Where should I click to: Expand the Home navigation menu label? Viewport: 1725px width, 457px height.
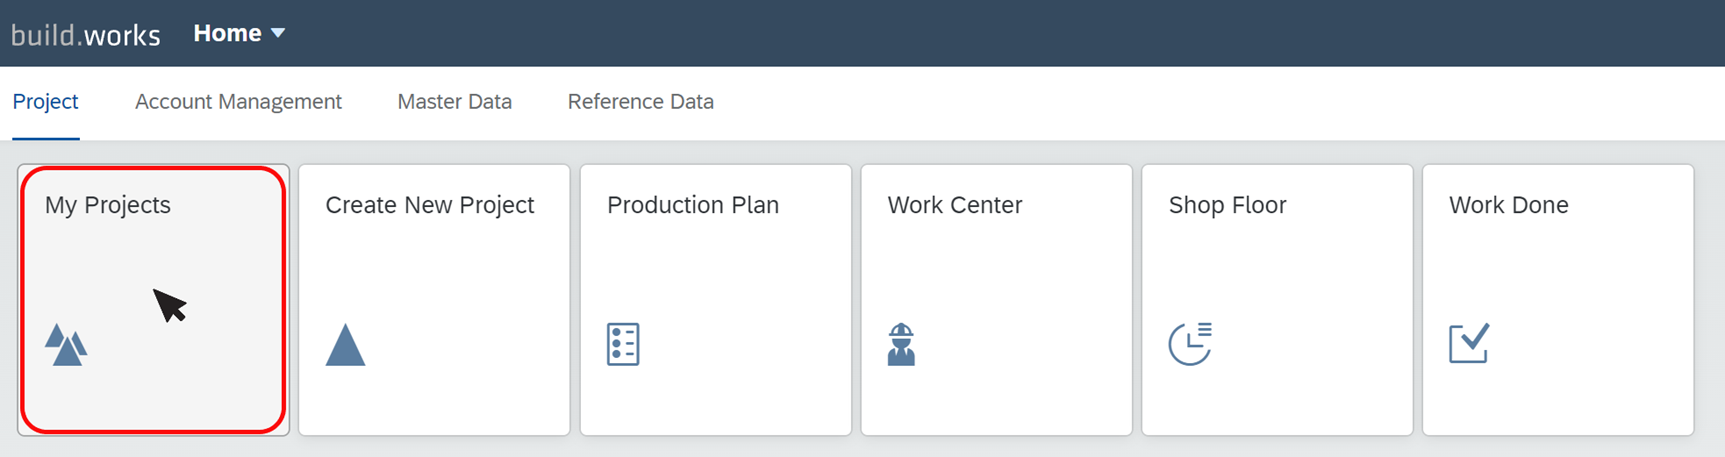coord(227,33)
